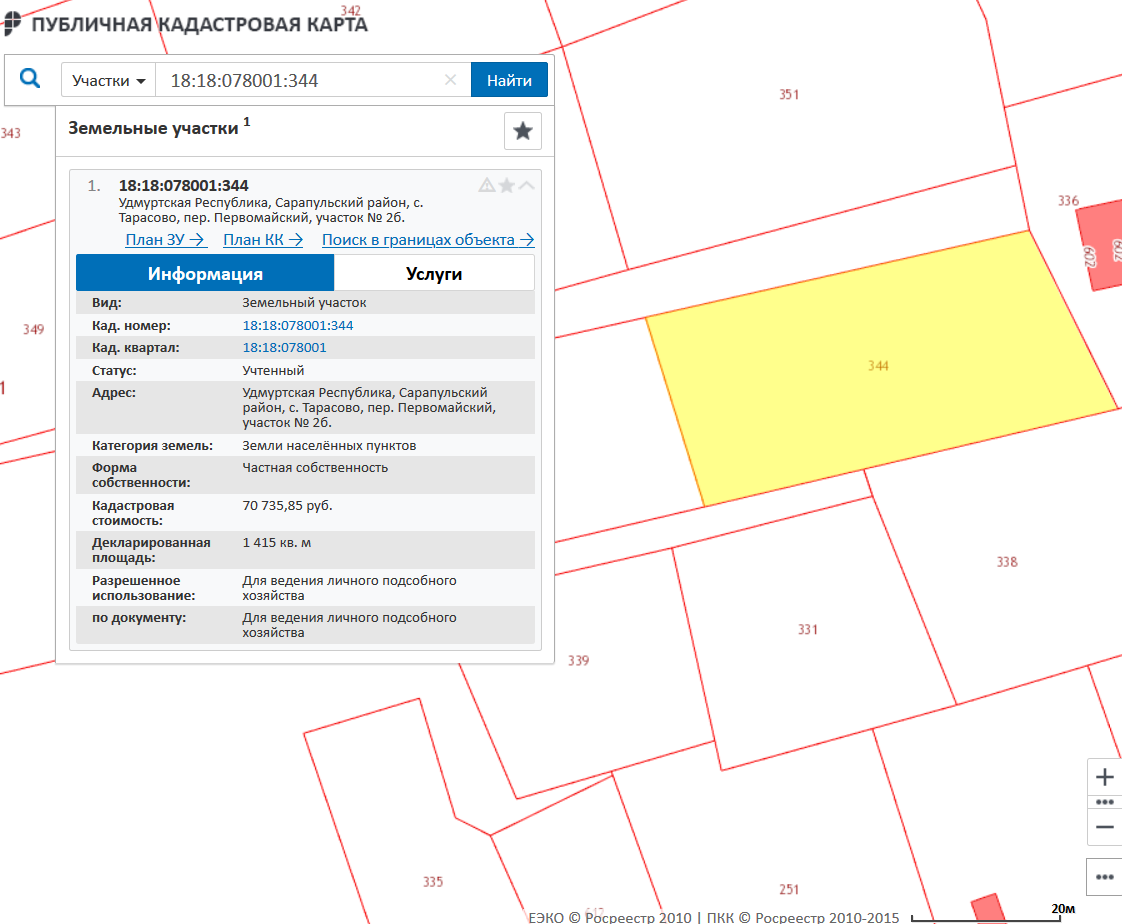Switch to the Информация tab

[x=205, y=273]
